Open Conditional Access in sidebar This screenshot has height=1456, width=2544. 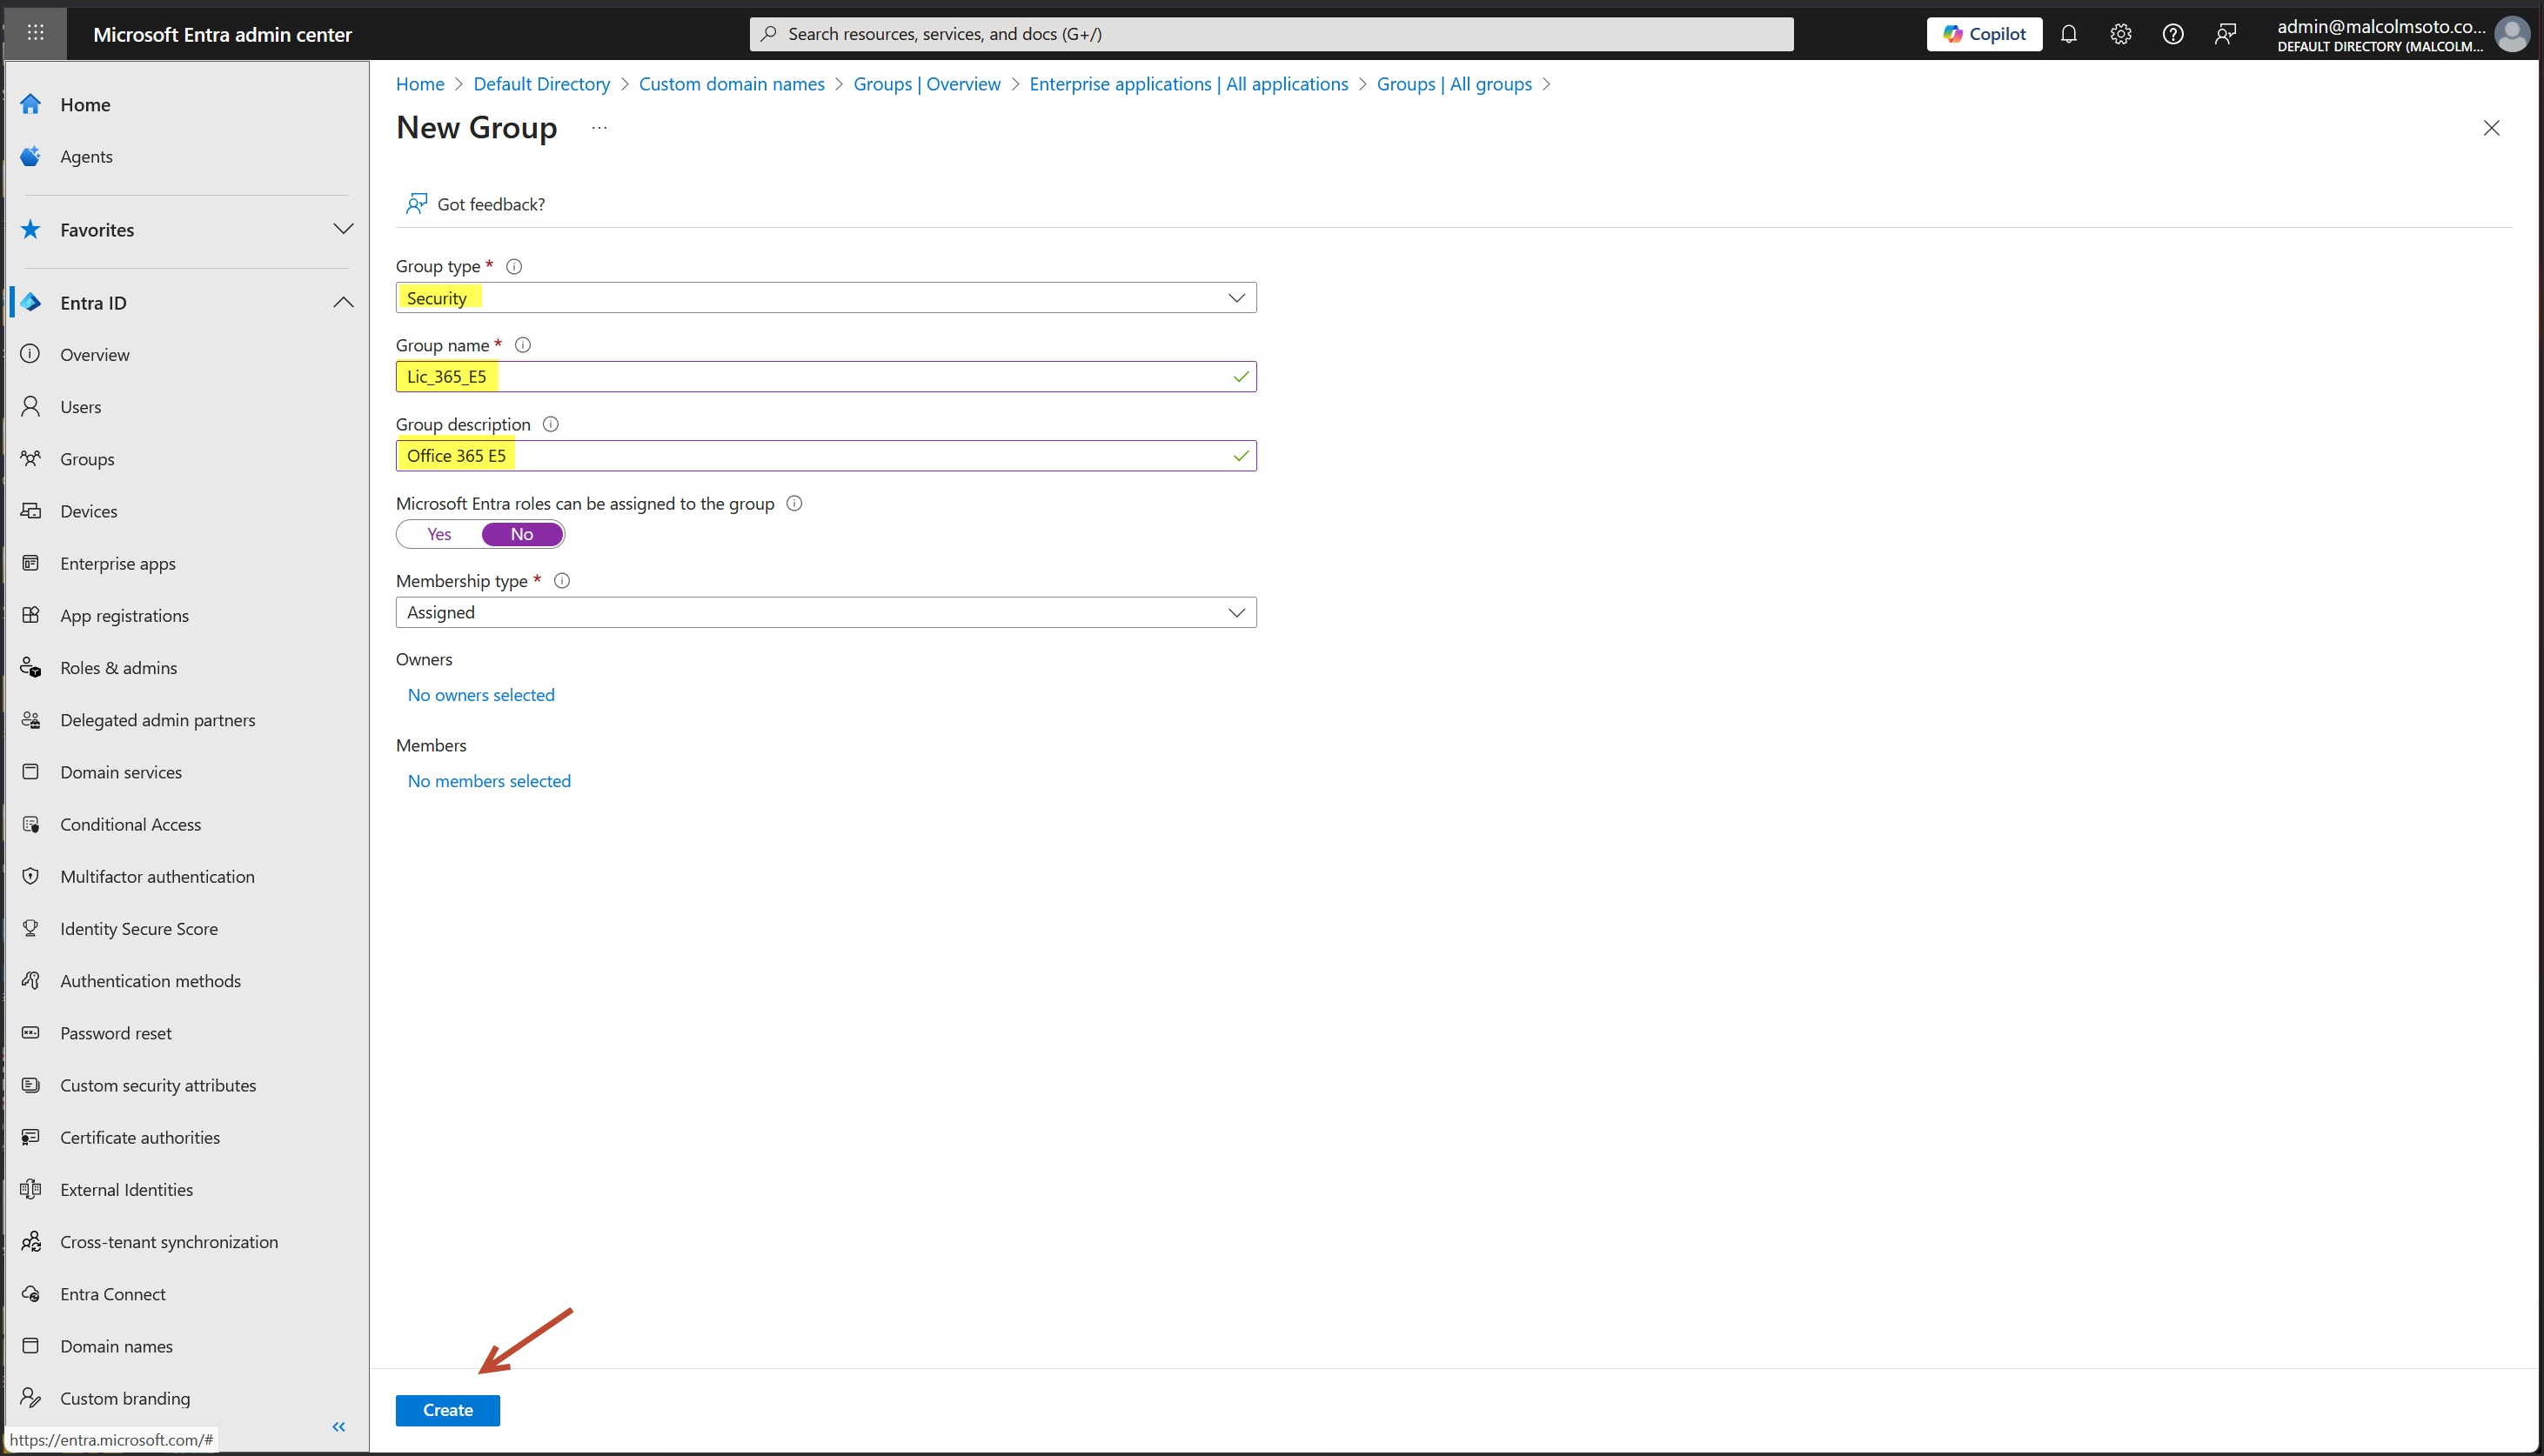tap(130, 824)
